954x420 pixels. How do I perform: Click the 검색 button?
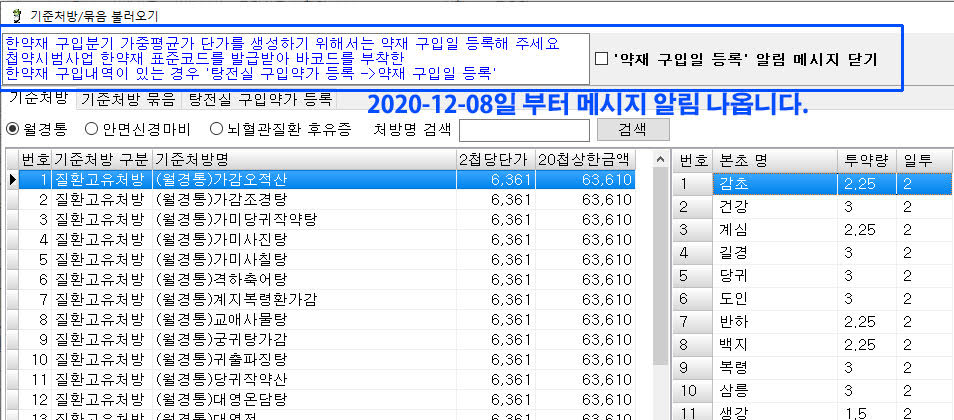tap(632, 129)
